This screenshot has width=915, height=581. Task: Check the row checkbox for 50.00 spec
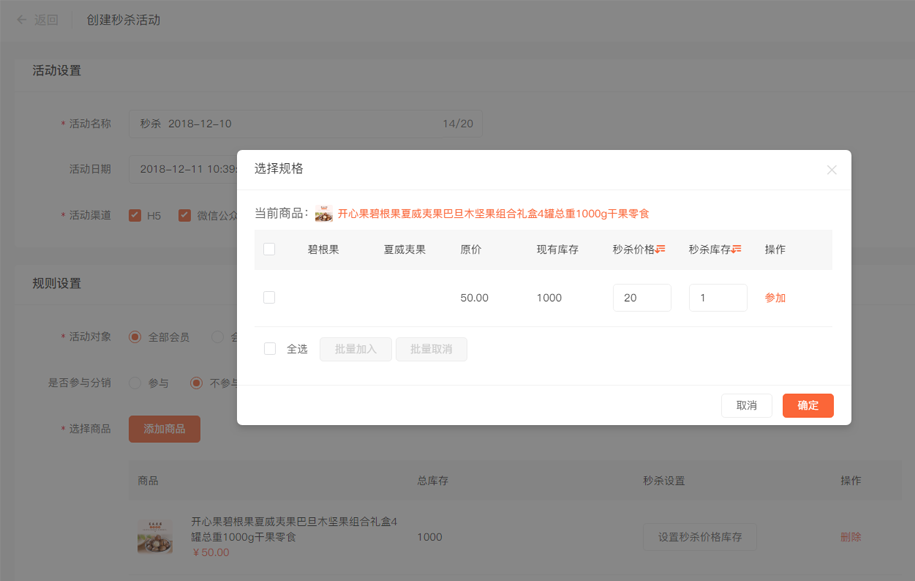pos(269,298)
